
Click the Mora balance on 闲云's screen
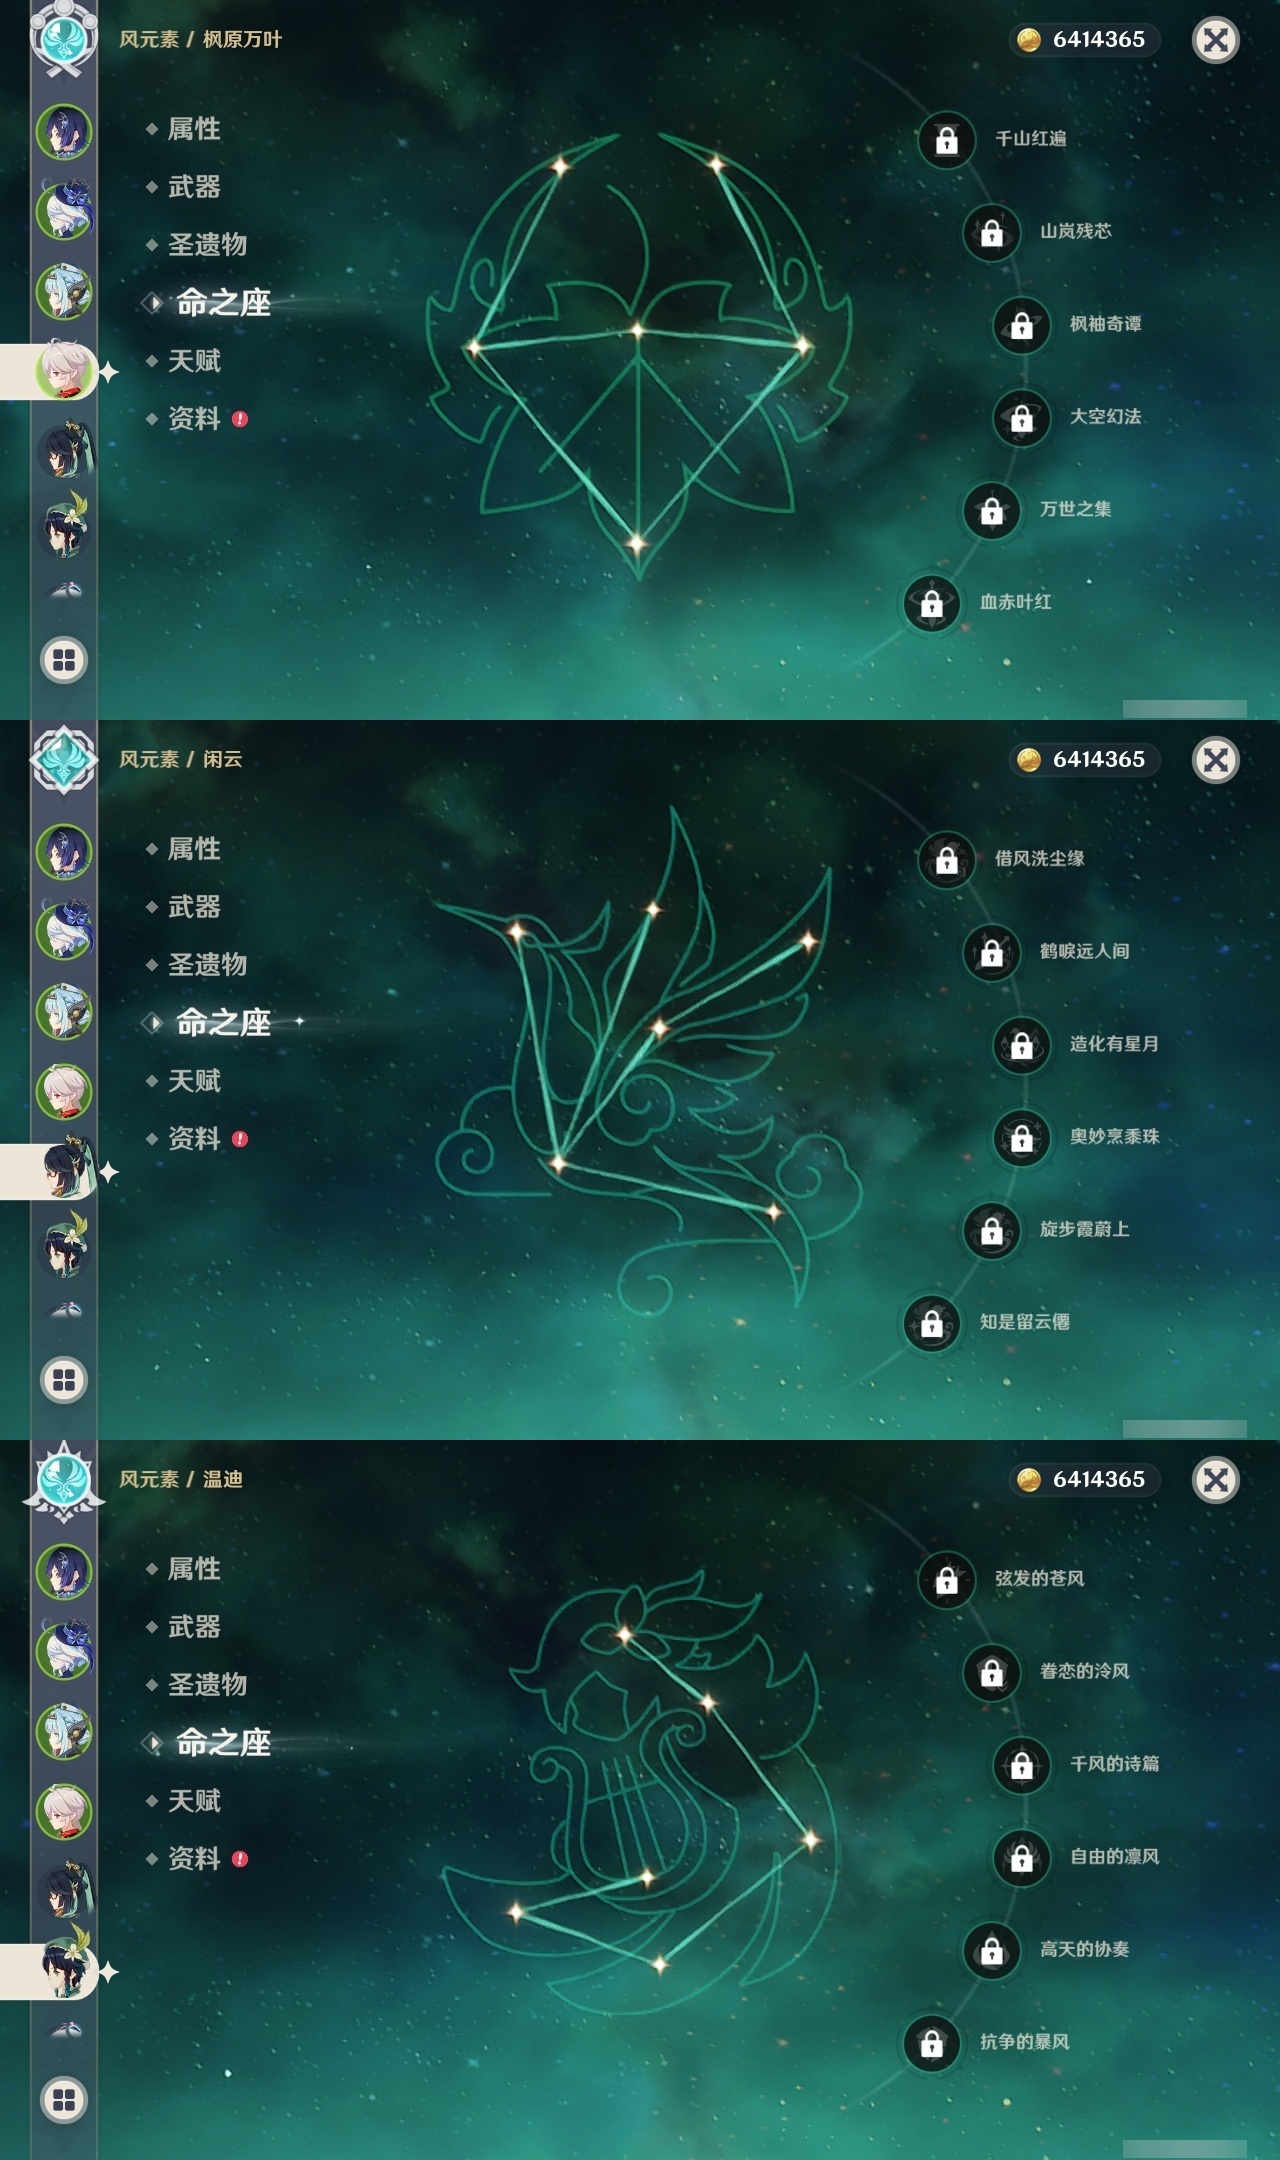tap(1083, 760)
